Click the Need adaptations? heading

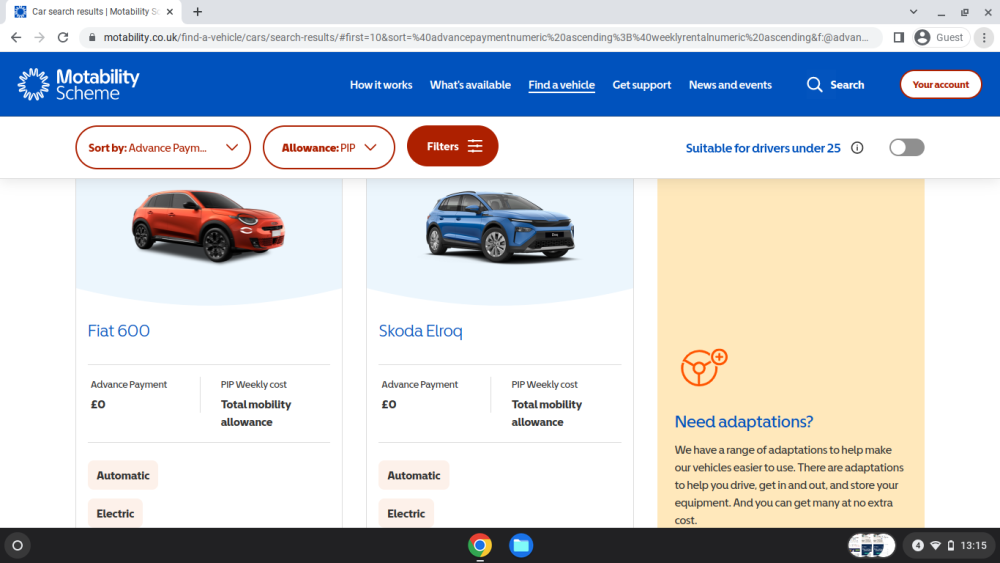pos(744,421)
